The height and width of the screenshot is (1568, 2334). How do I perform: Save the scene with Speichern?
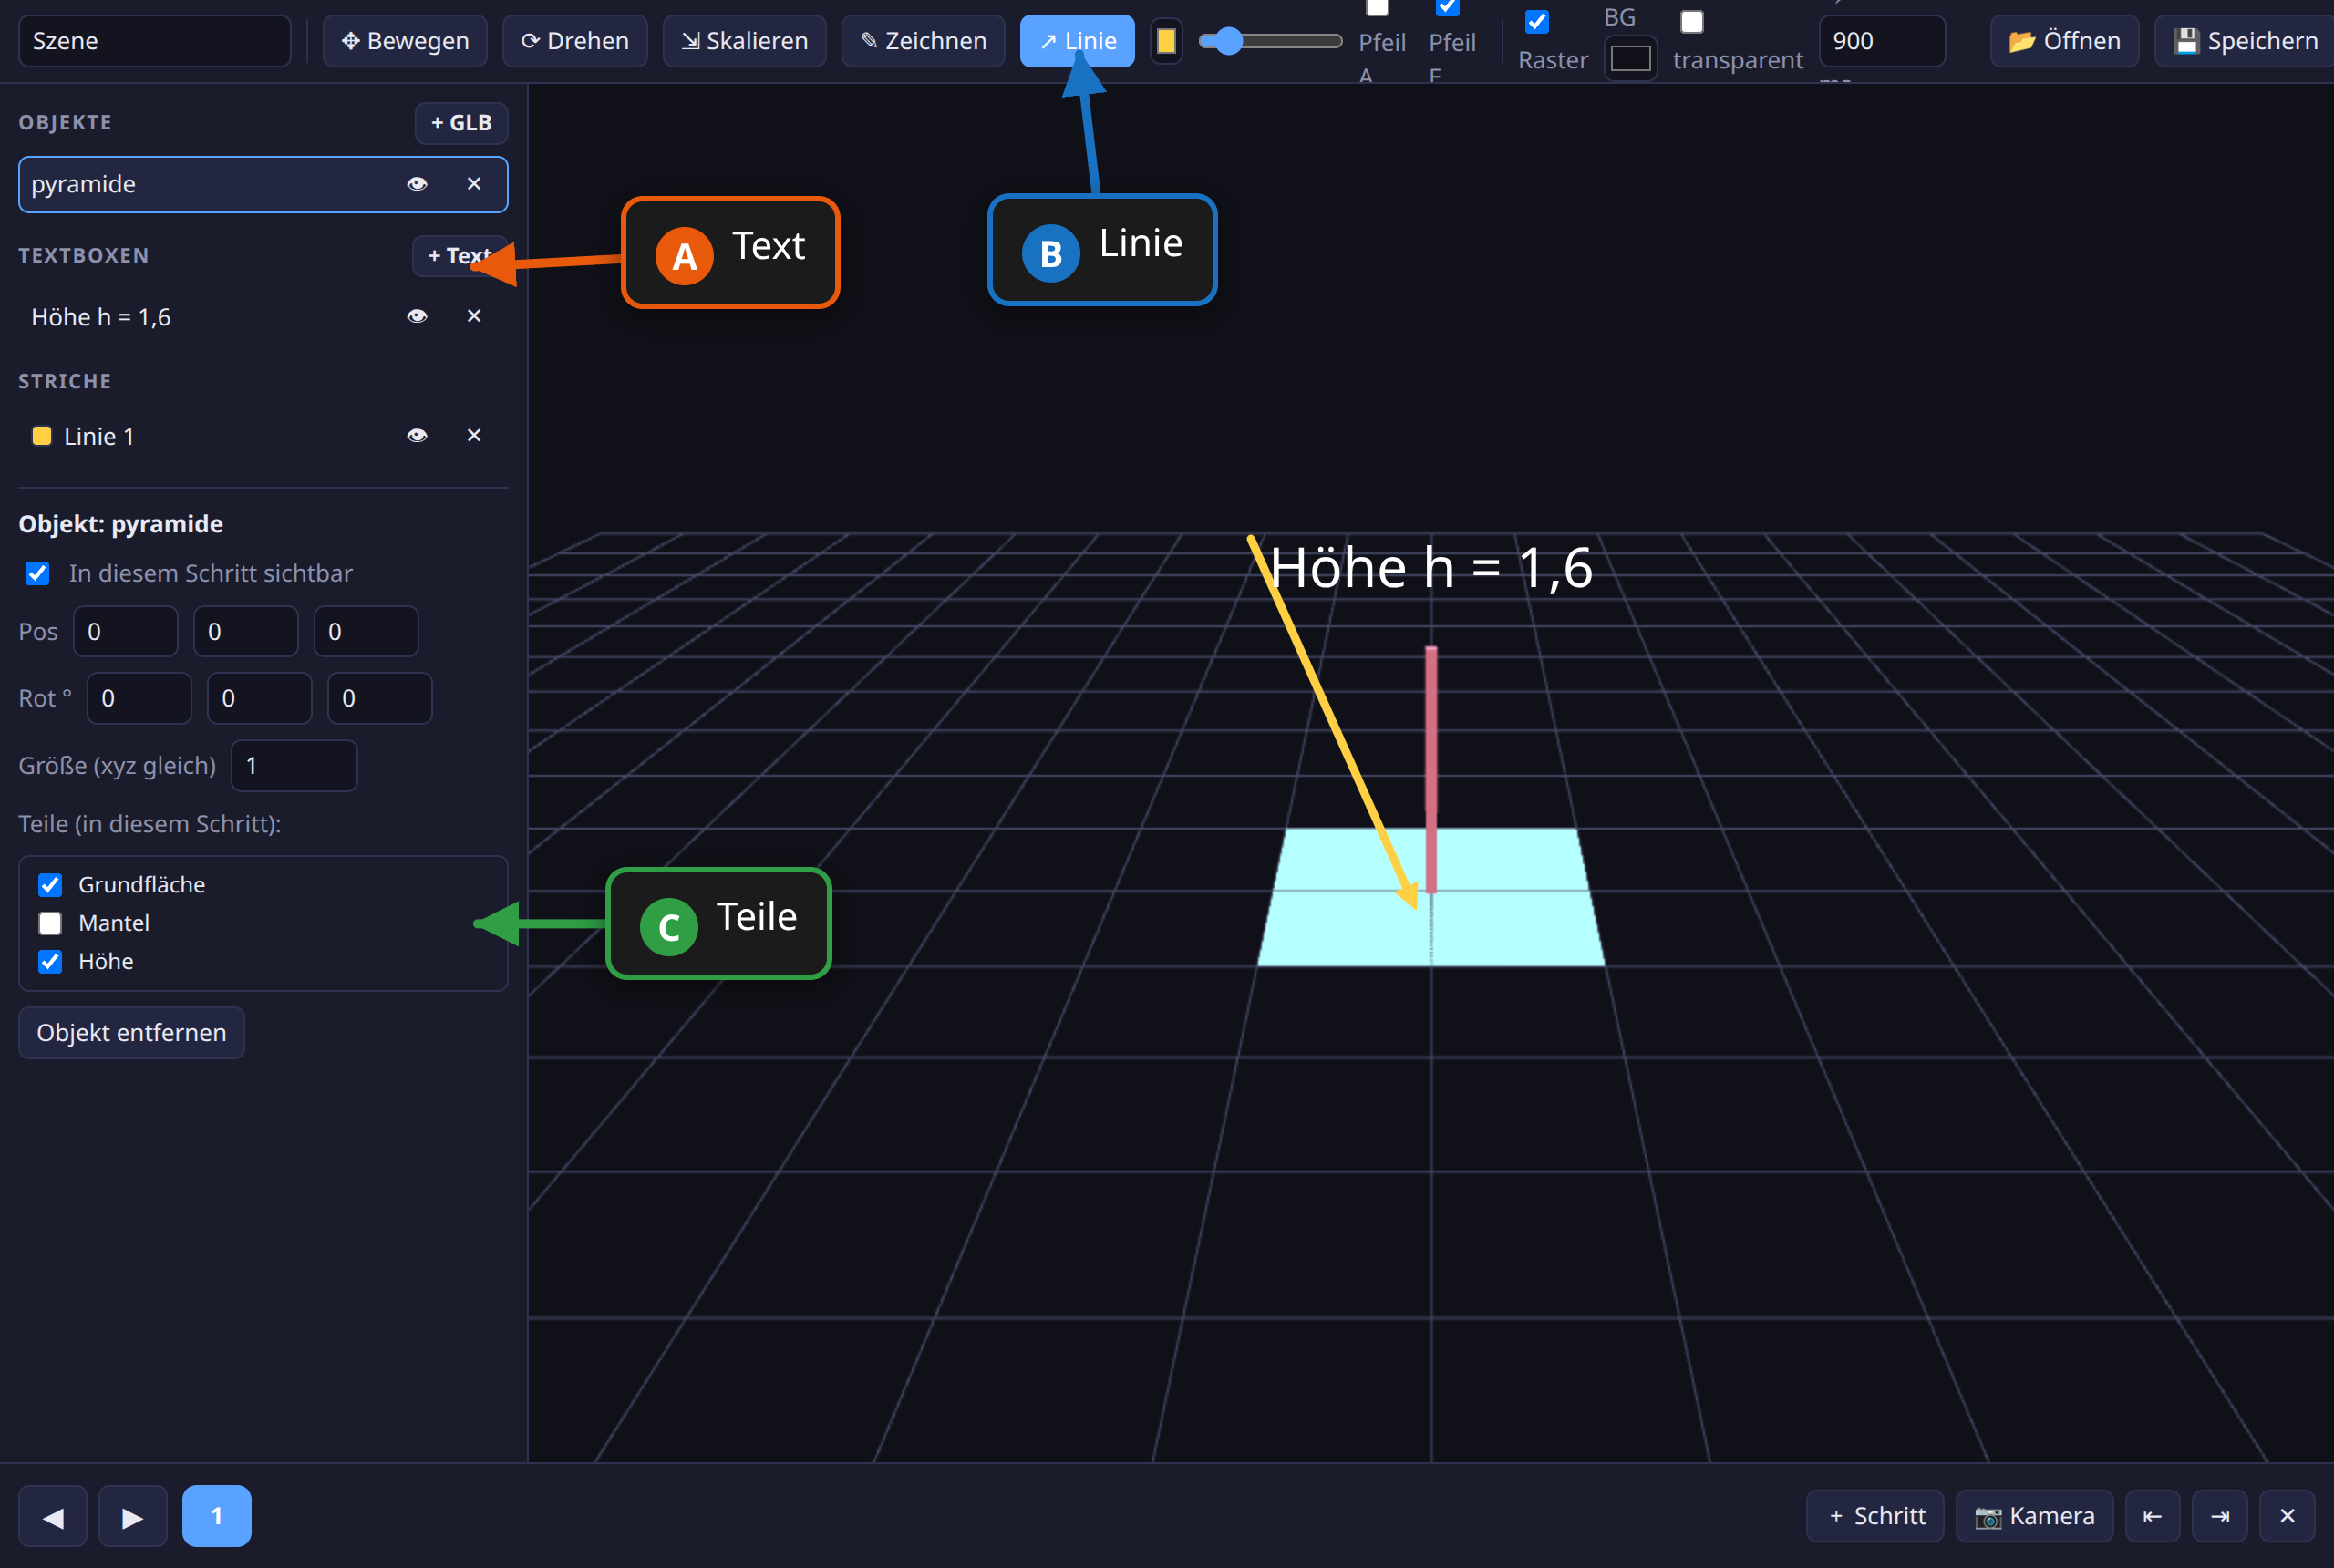[x=2244, y=41]
